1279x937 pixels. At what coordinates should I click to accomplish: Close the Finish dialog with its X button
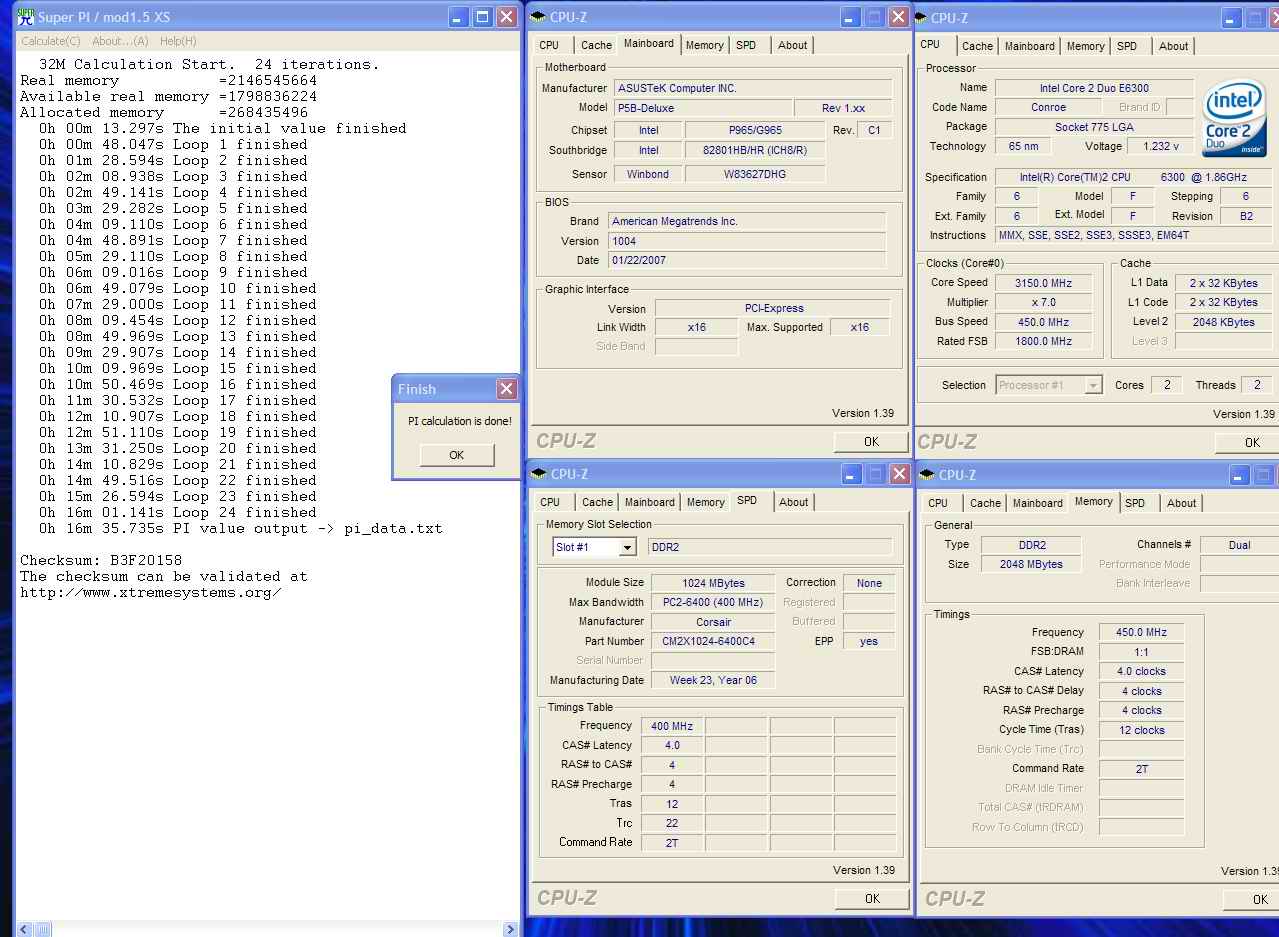click(x=506, y=389)
